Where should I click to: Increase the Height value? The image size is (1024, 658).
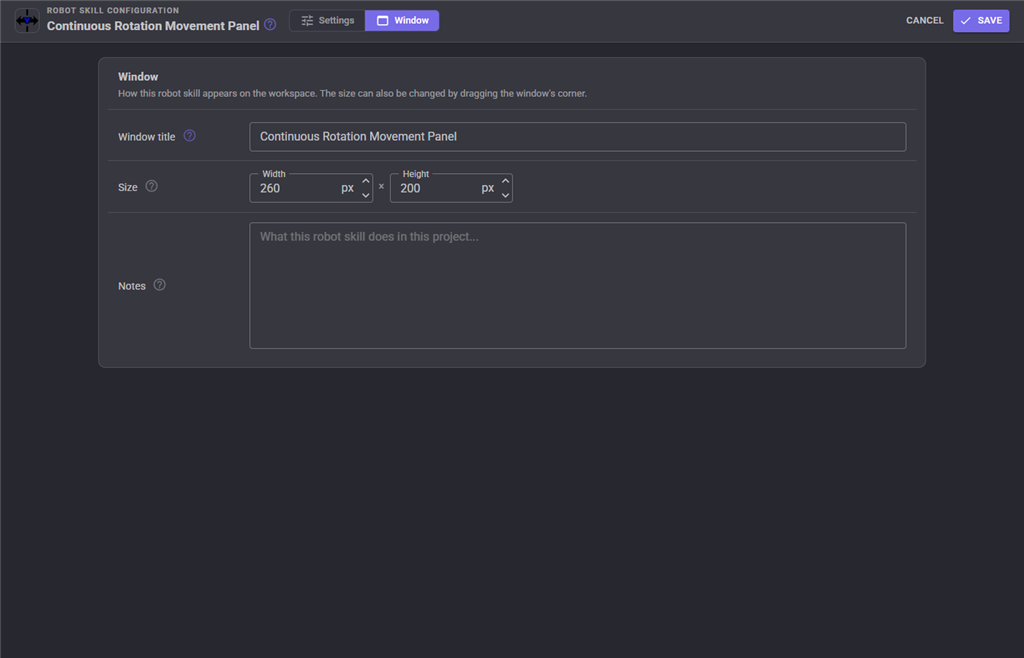[505, 181]
